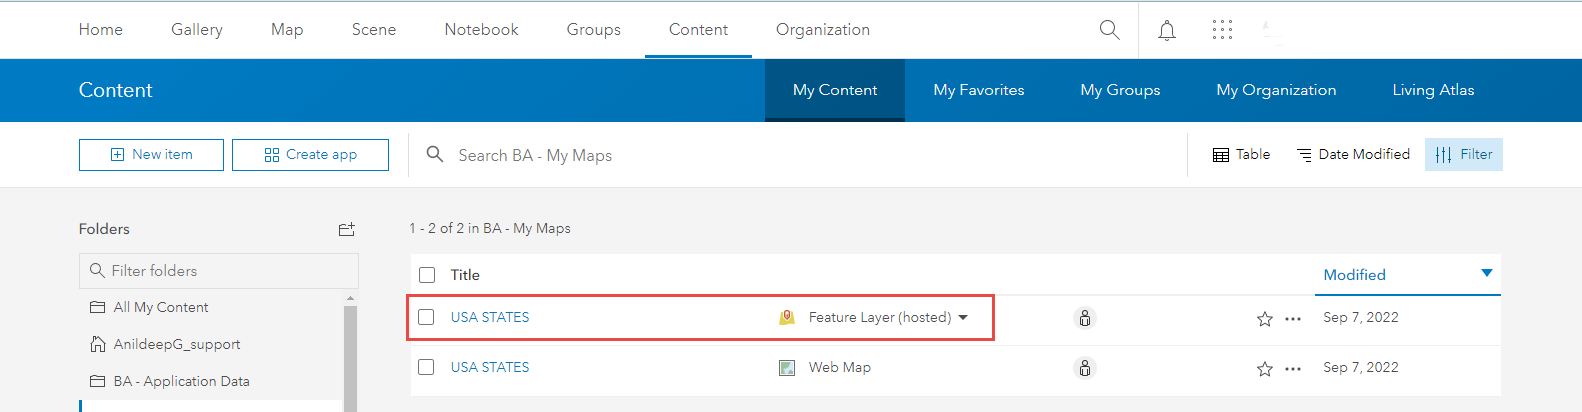This screenshot has width=1582, height=412.
Task: Expand the Feature Layer (hosted) dropdown arrow
Action: [x=963, y=317]
